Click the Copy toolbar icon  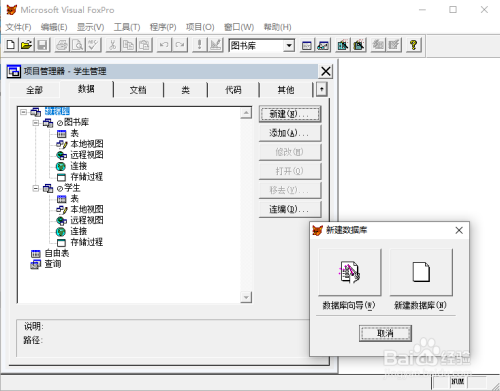tap(129, 45)
